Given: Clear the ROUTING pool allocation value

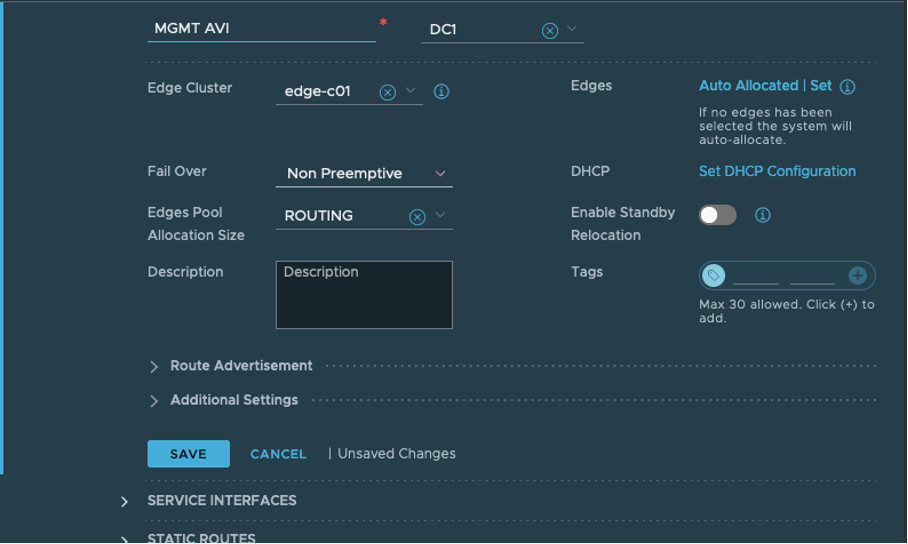Looking at the screenshot, I should (417, 217).
